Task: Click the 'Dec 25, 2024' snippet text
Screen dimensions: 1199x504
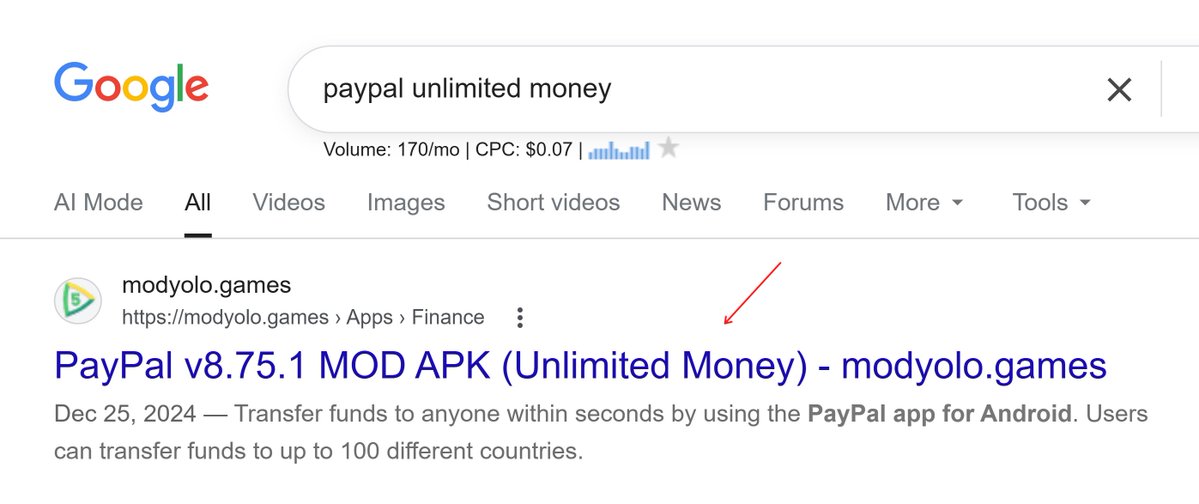Action: [x=125, y=415]
